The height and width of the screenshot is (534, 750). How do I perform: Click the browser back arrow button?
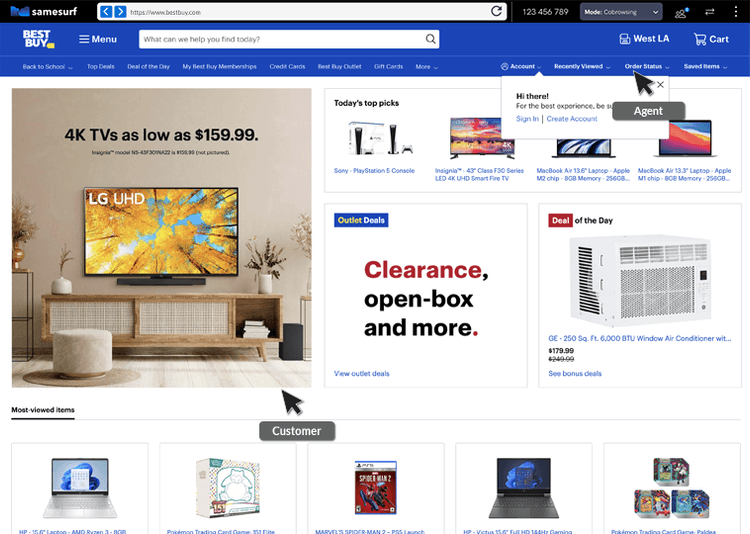coord(106,11)
